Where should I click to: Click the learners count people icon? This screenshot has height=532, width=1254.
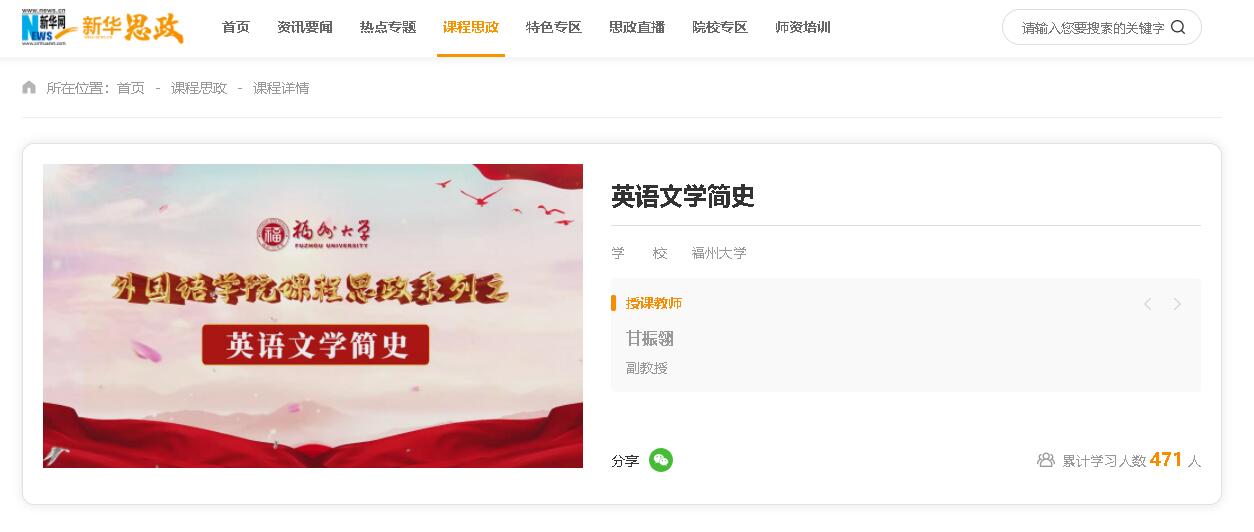(1046, 460)
